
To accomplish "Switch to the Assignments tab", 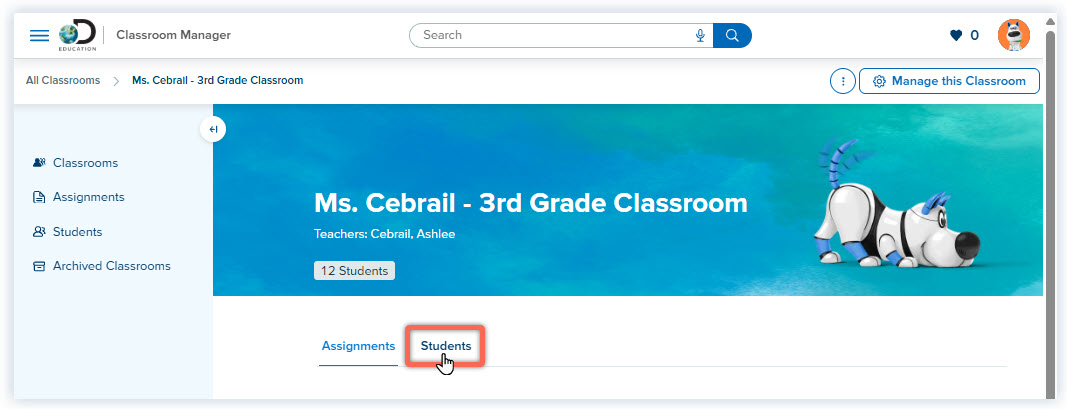I will click(x=358, y=346).
